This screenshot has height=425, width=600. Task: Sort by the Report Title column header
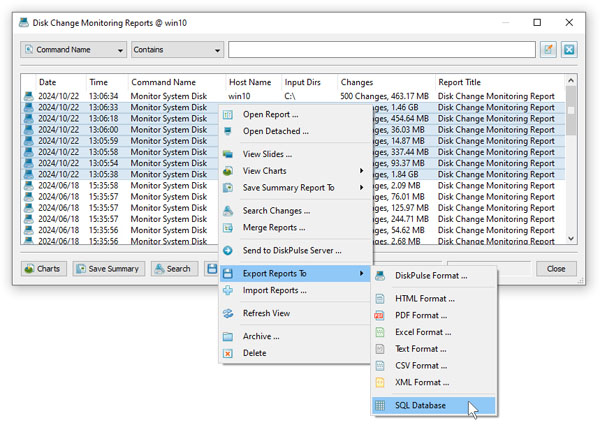point(499,82)
